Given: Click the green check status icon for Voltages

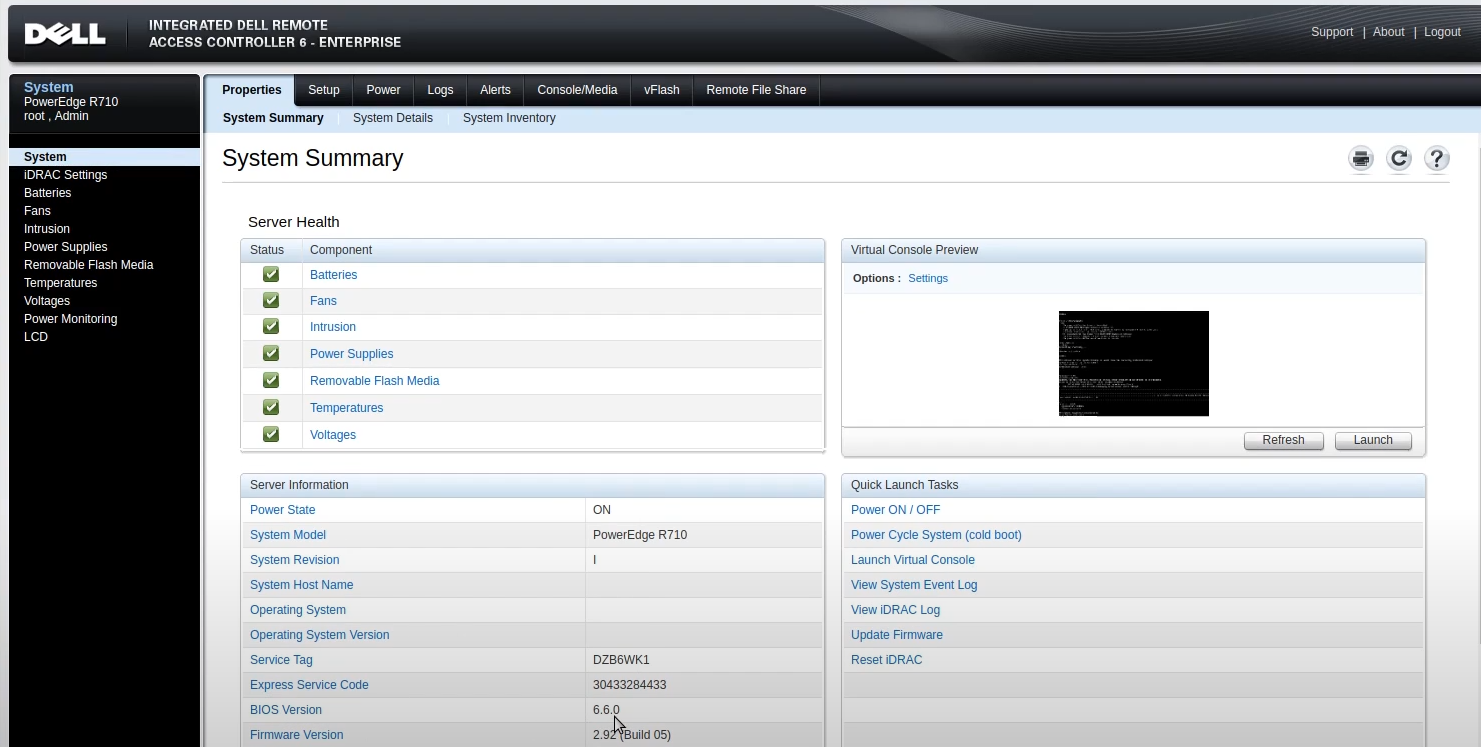Looking at the screenshot, I should click(271, 434).
